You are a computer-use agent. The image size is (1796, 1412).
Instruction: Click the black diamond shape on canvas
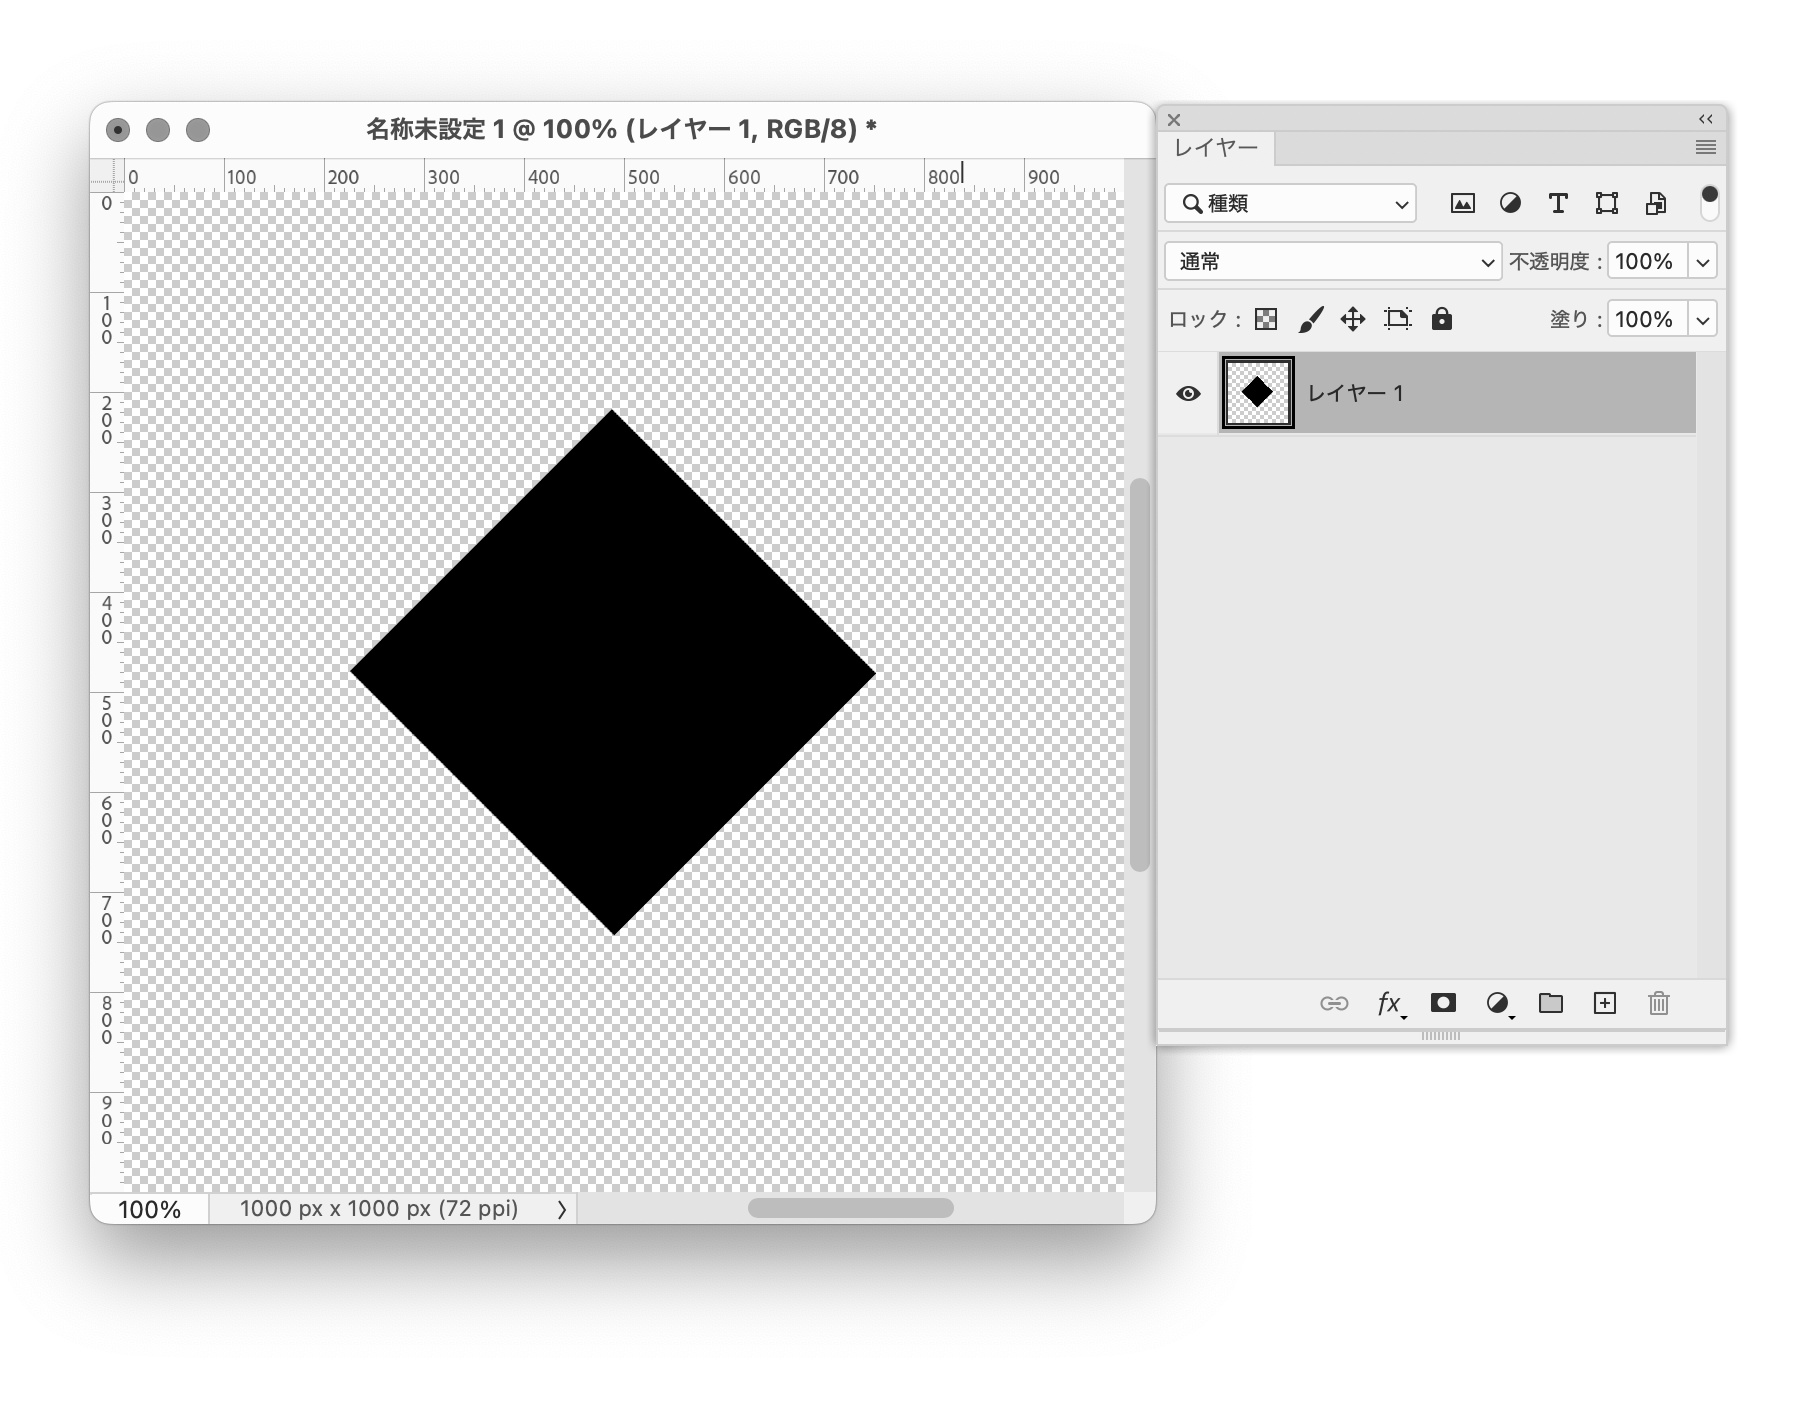[x=613, y=672]
